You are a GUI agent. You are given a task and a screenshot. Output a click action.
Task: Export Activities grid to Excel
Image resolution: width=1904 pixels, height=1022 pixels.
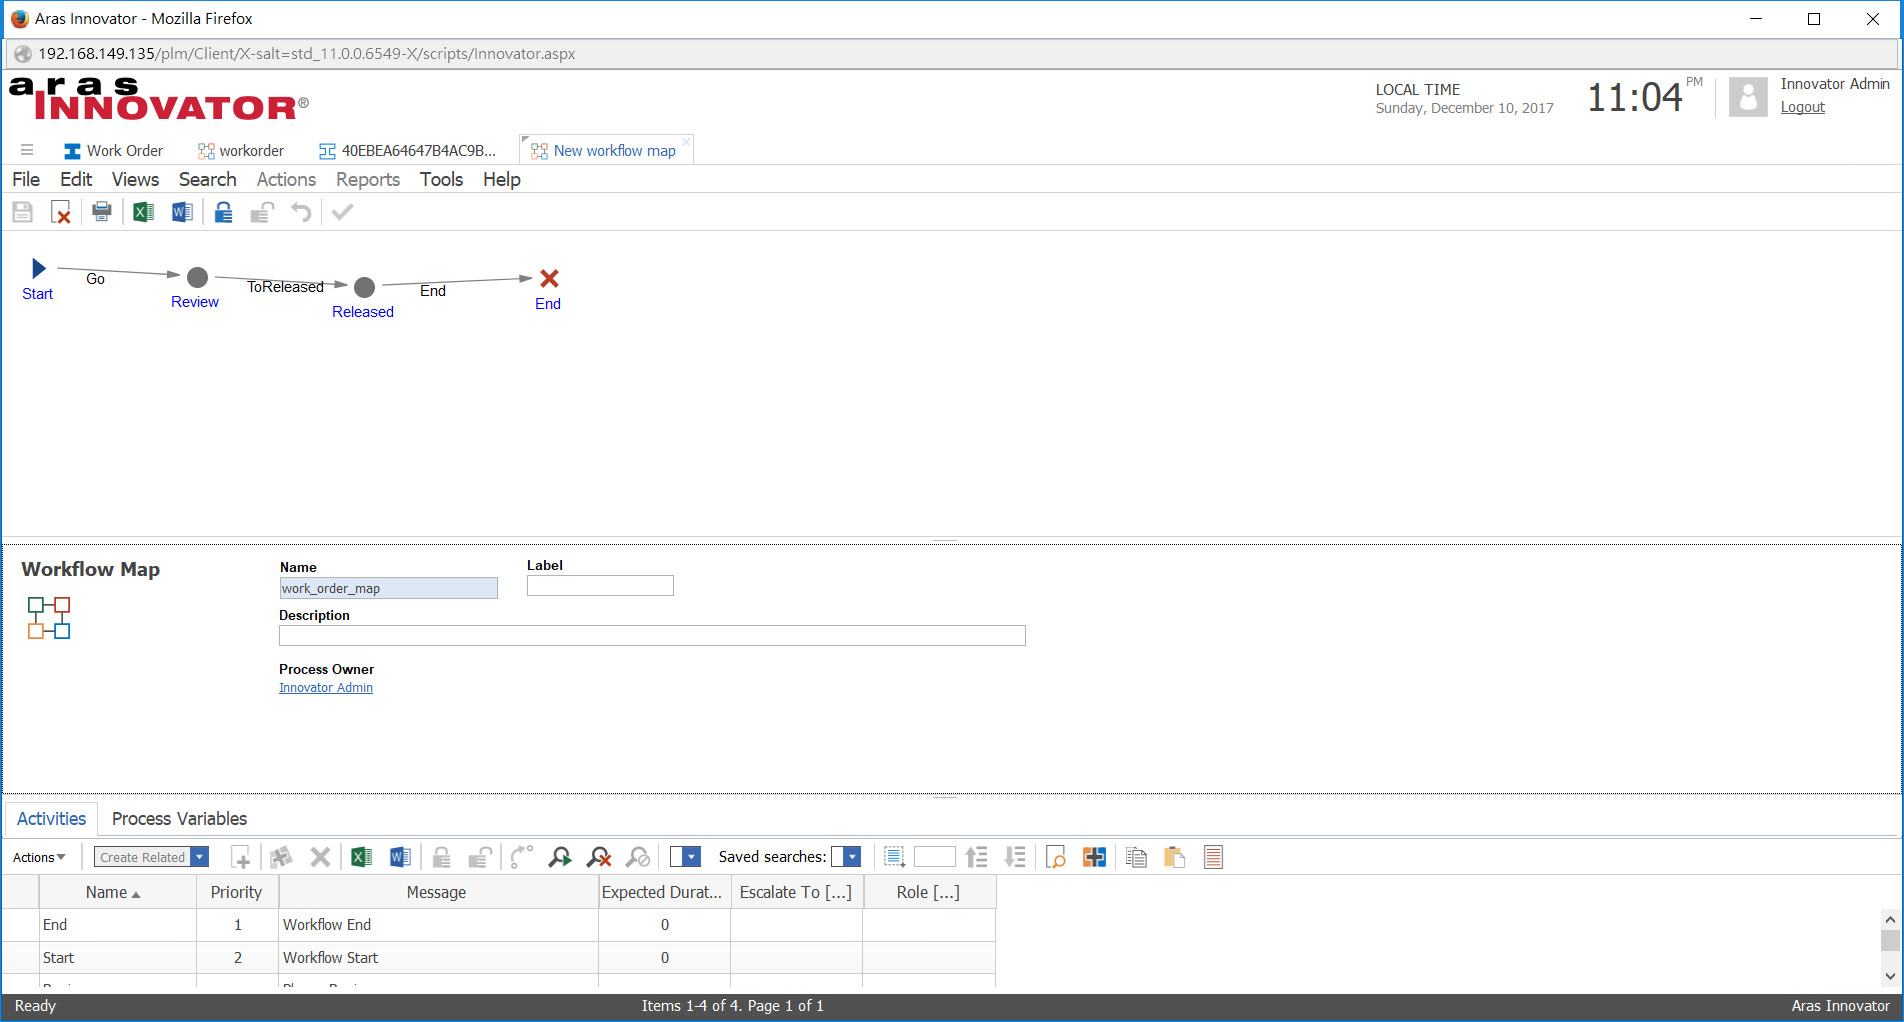coord(361,857)
